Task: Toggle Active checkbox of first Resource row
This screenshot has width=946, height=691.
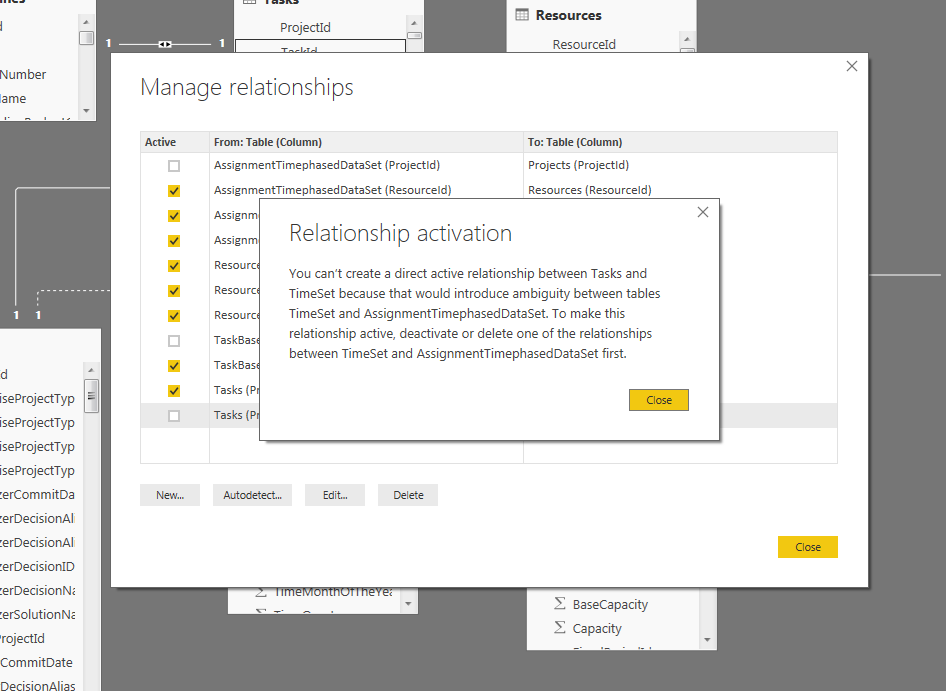Action: click(174, 266)
